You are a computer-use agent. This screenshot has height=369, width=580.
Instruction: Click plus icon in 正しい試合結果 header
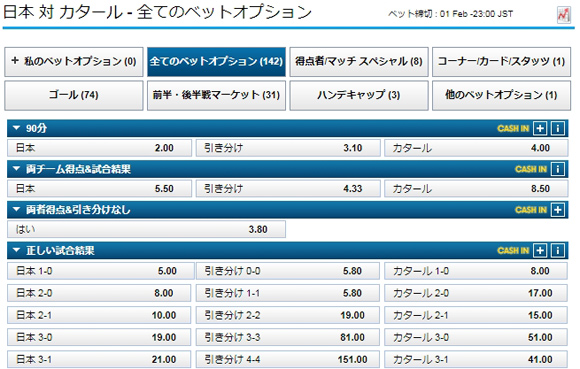(540, 250)
